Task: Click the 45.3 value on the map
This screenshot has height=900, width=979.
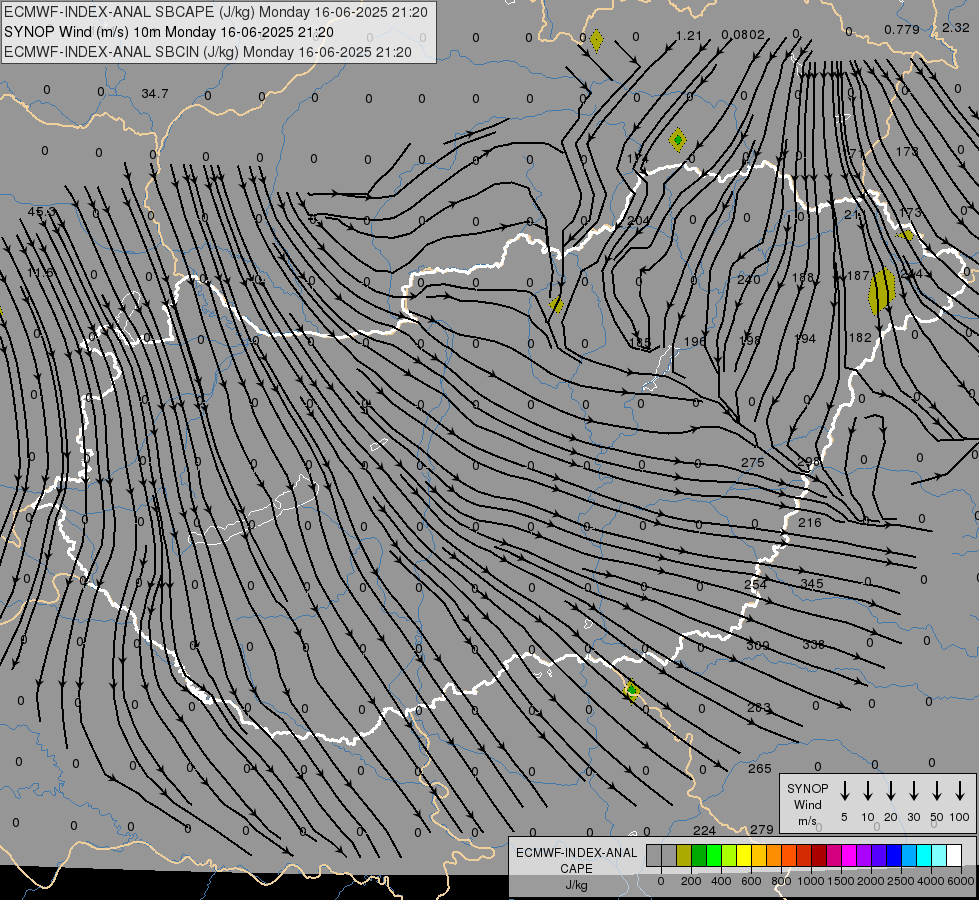Action: coord(41,212)
